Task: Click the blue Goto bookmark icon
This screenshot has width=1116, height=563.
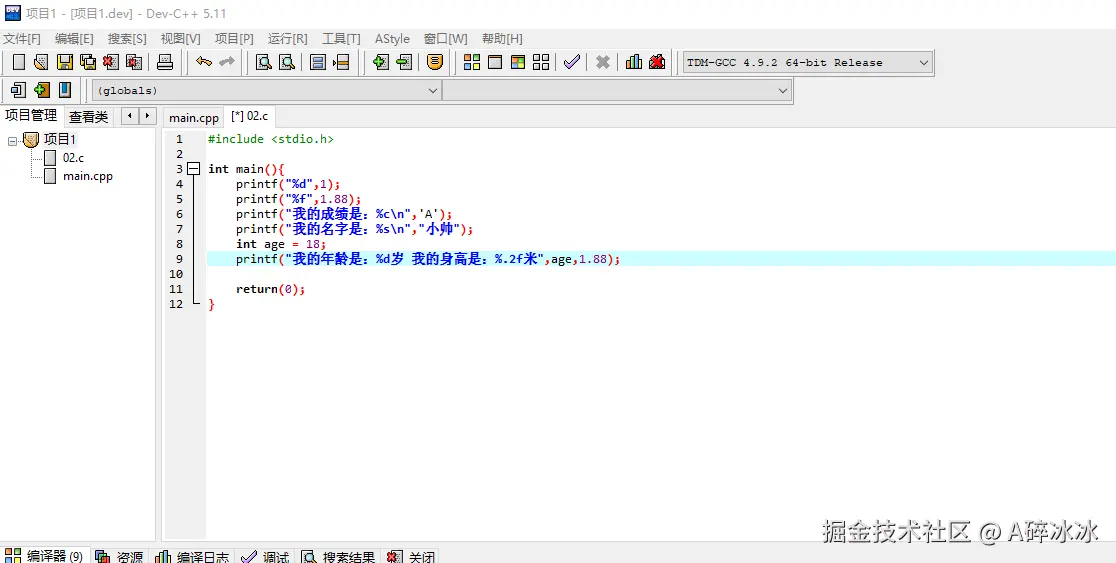Action: pos(65,90)
